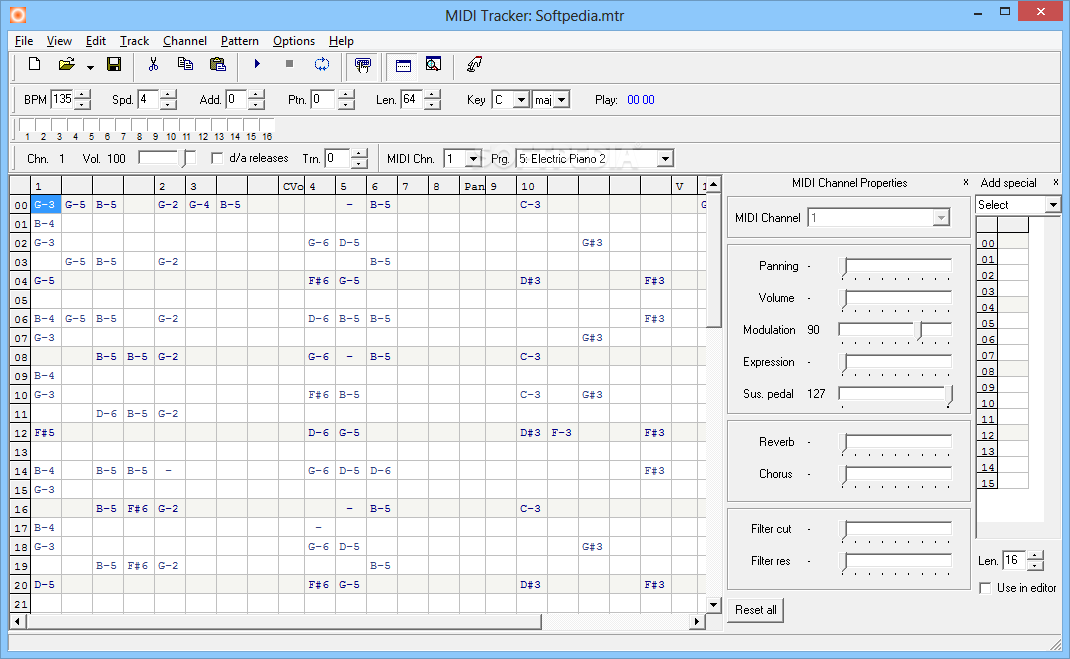The height and width of the screenshot is (659, 1070).
Task: Decrease Spd. with the down spinner arrow
Action: tap(168, 104)
